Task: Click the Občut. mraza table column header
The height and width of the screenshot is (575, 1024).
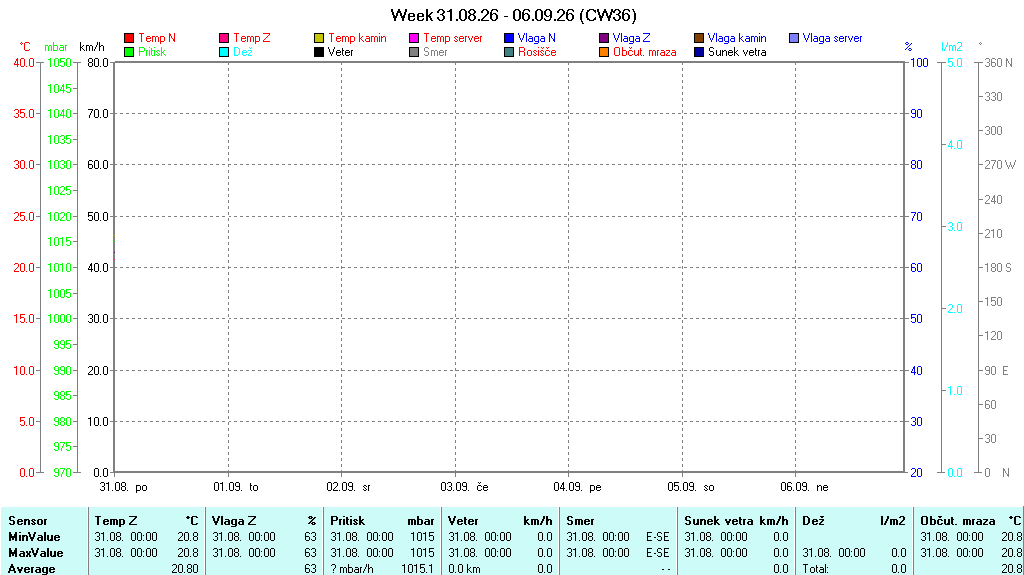Action: coord(957,521)
